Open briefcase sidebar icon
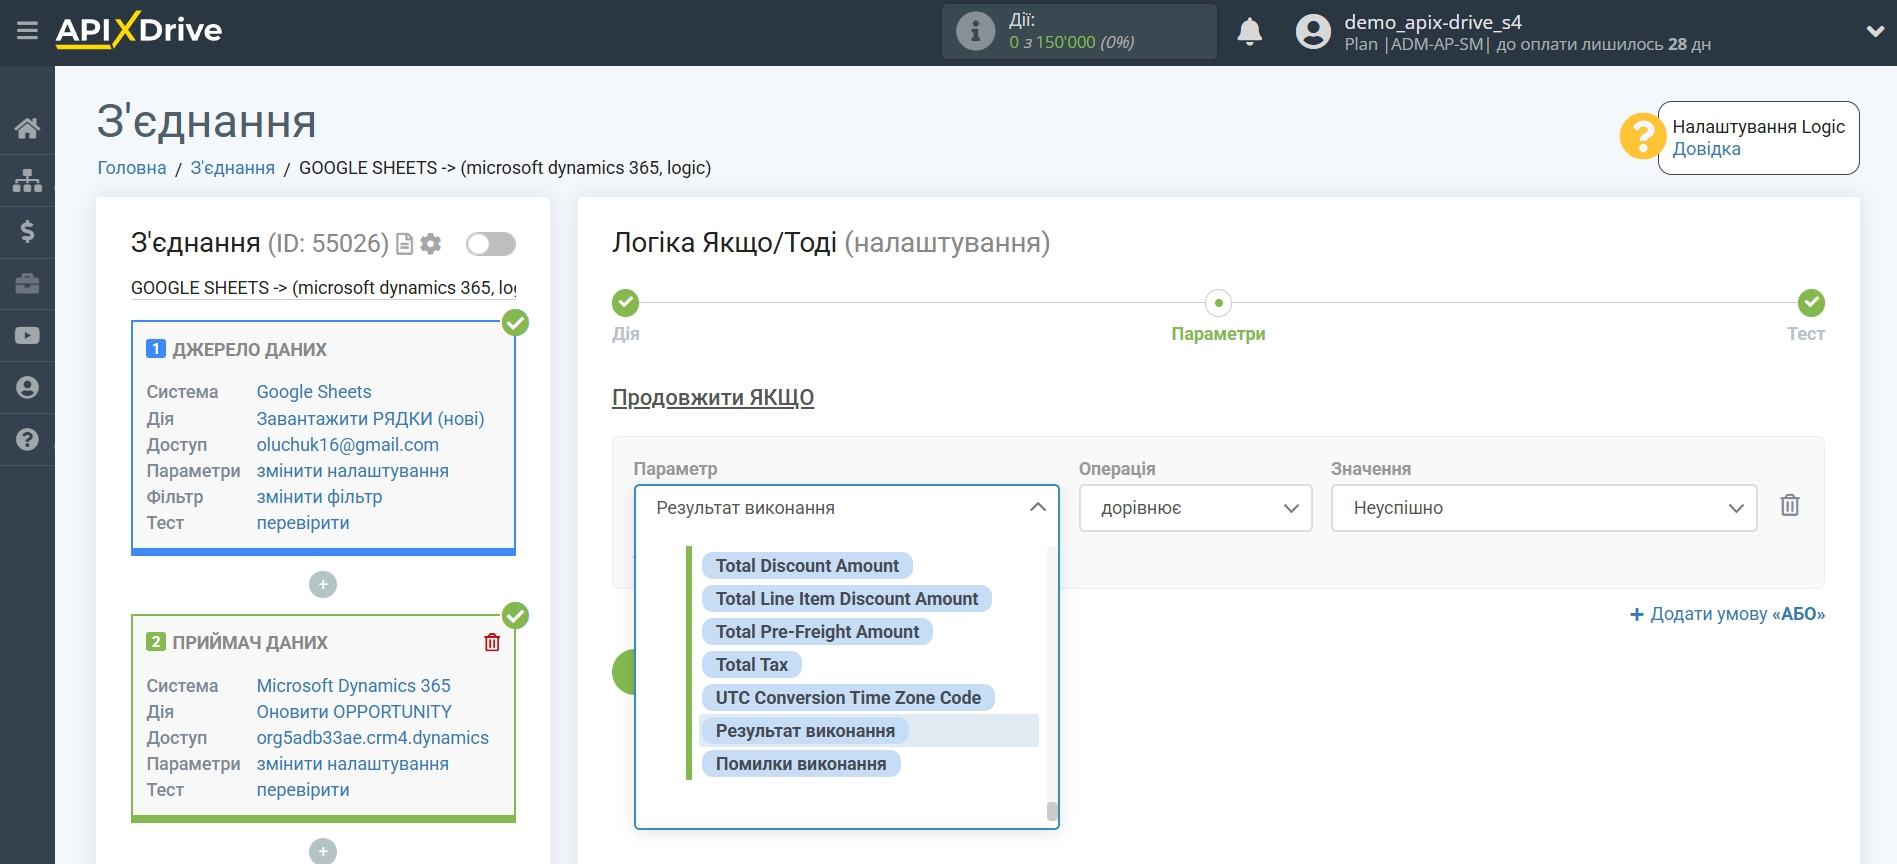 [x=27, y=284]
